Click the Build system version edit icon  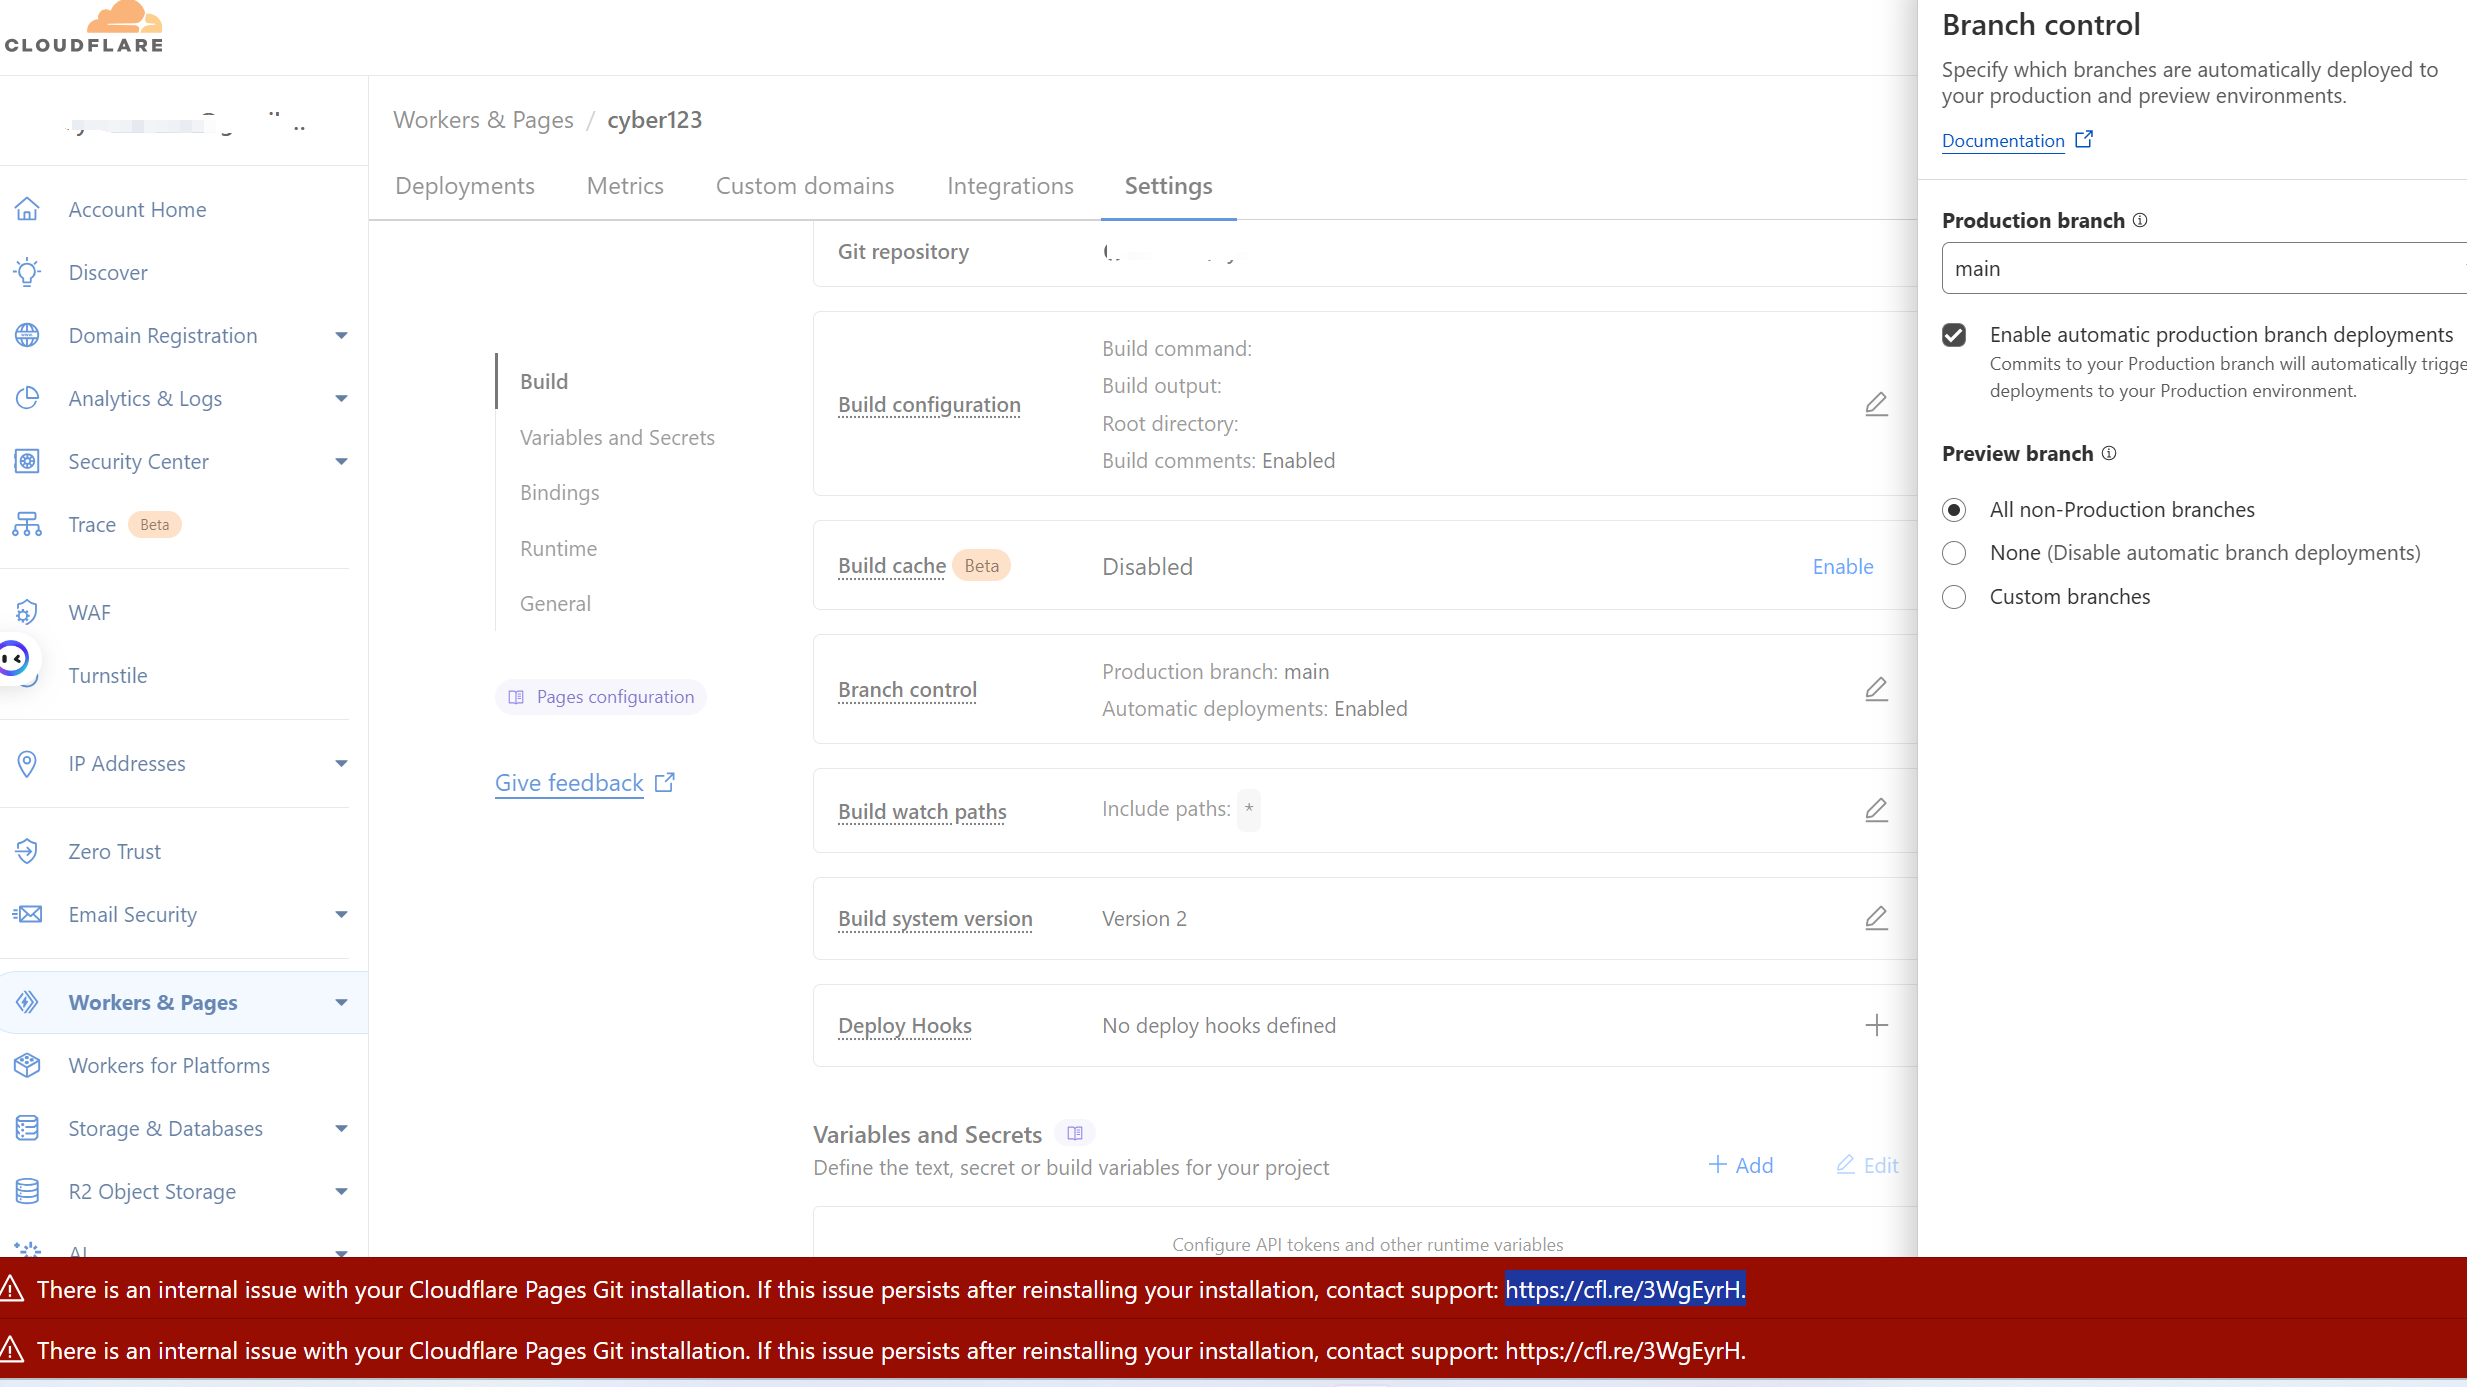click(1876, 918)
